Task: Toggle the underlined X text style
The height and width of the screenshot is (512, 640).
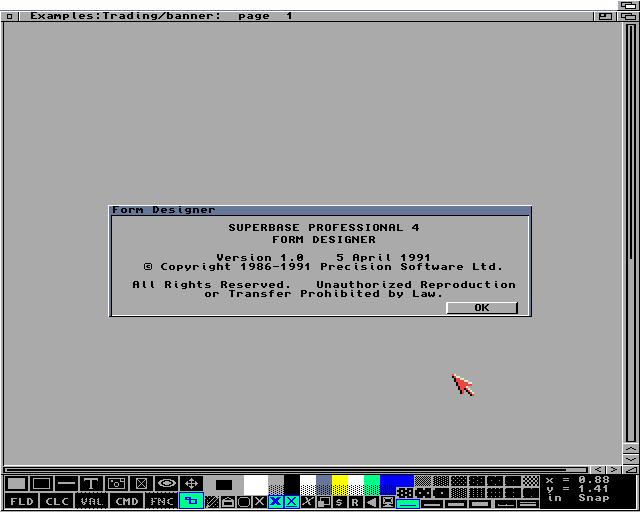Action: coord(291,502)
